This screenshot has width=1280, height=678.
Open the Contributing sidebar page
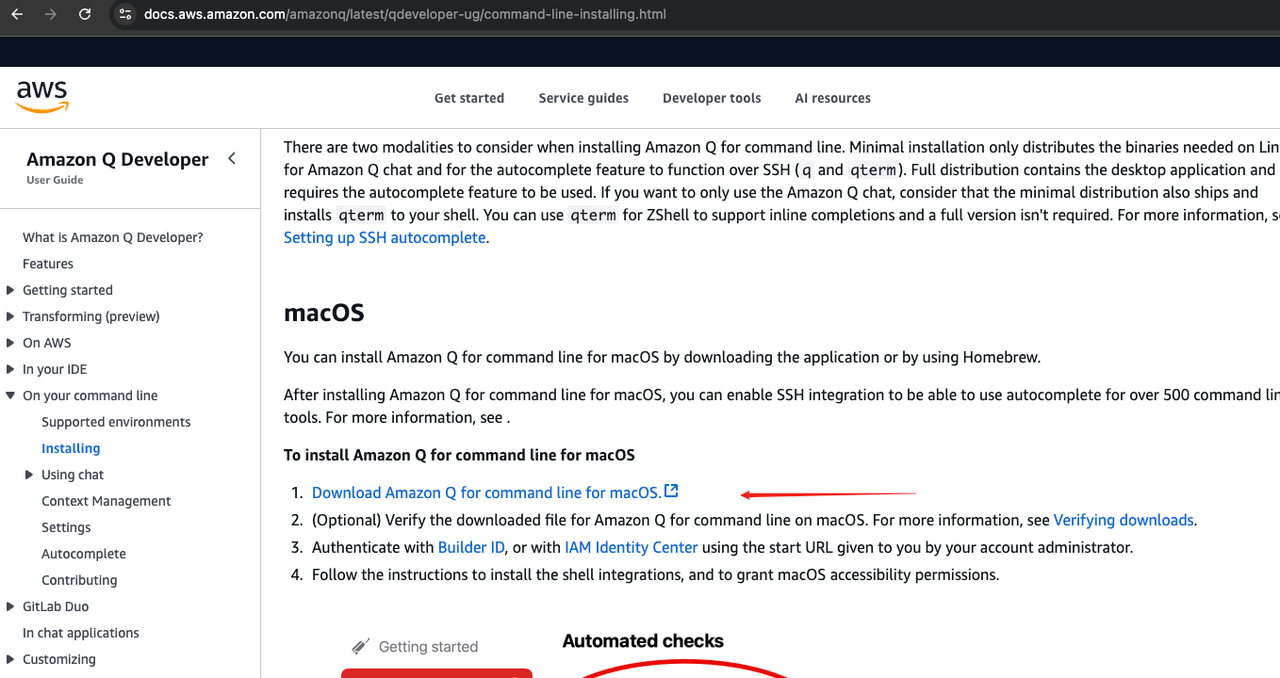[79, 580]
